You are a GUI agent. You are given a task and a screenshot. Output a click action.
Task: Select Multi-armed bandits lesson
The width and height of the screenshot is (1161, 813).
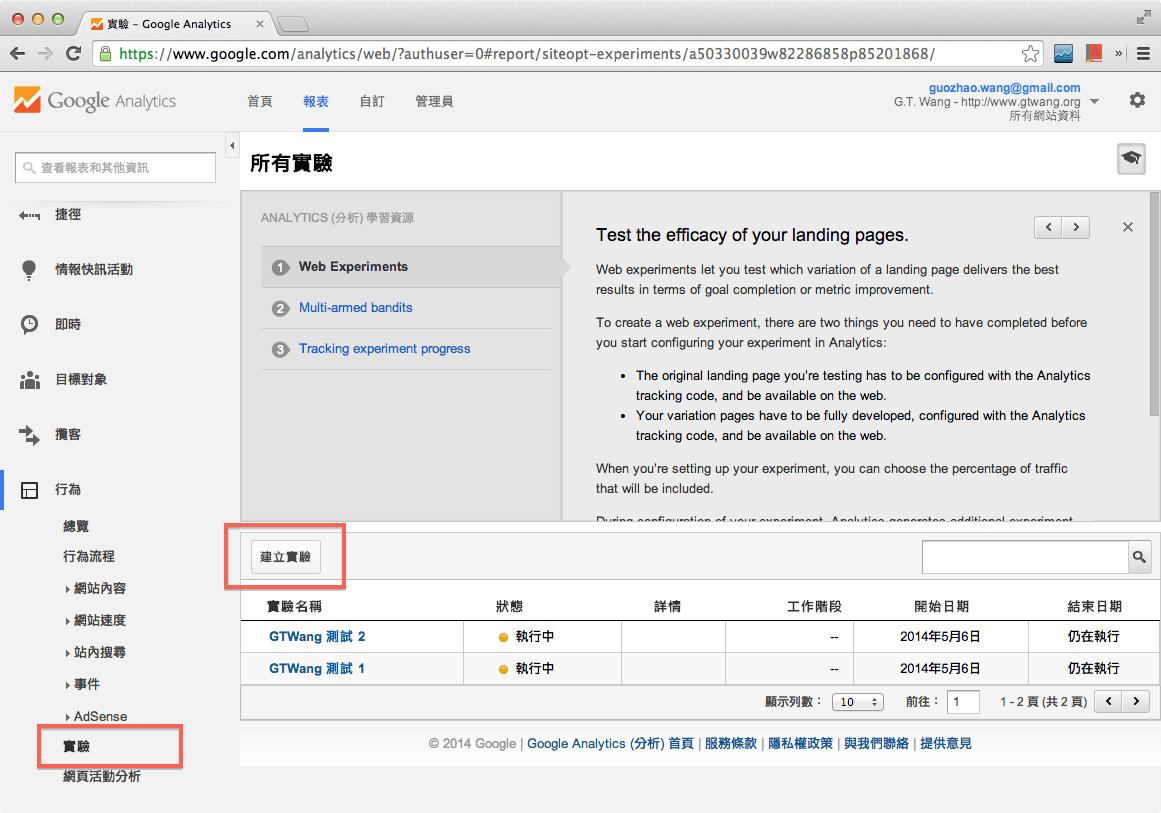pyautogui.click(x=355, y=308)
